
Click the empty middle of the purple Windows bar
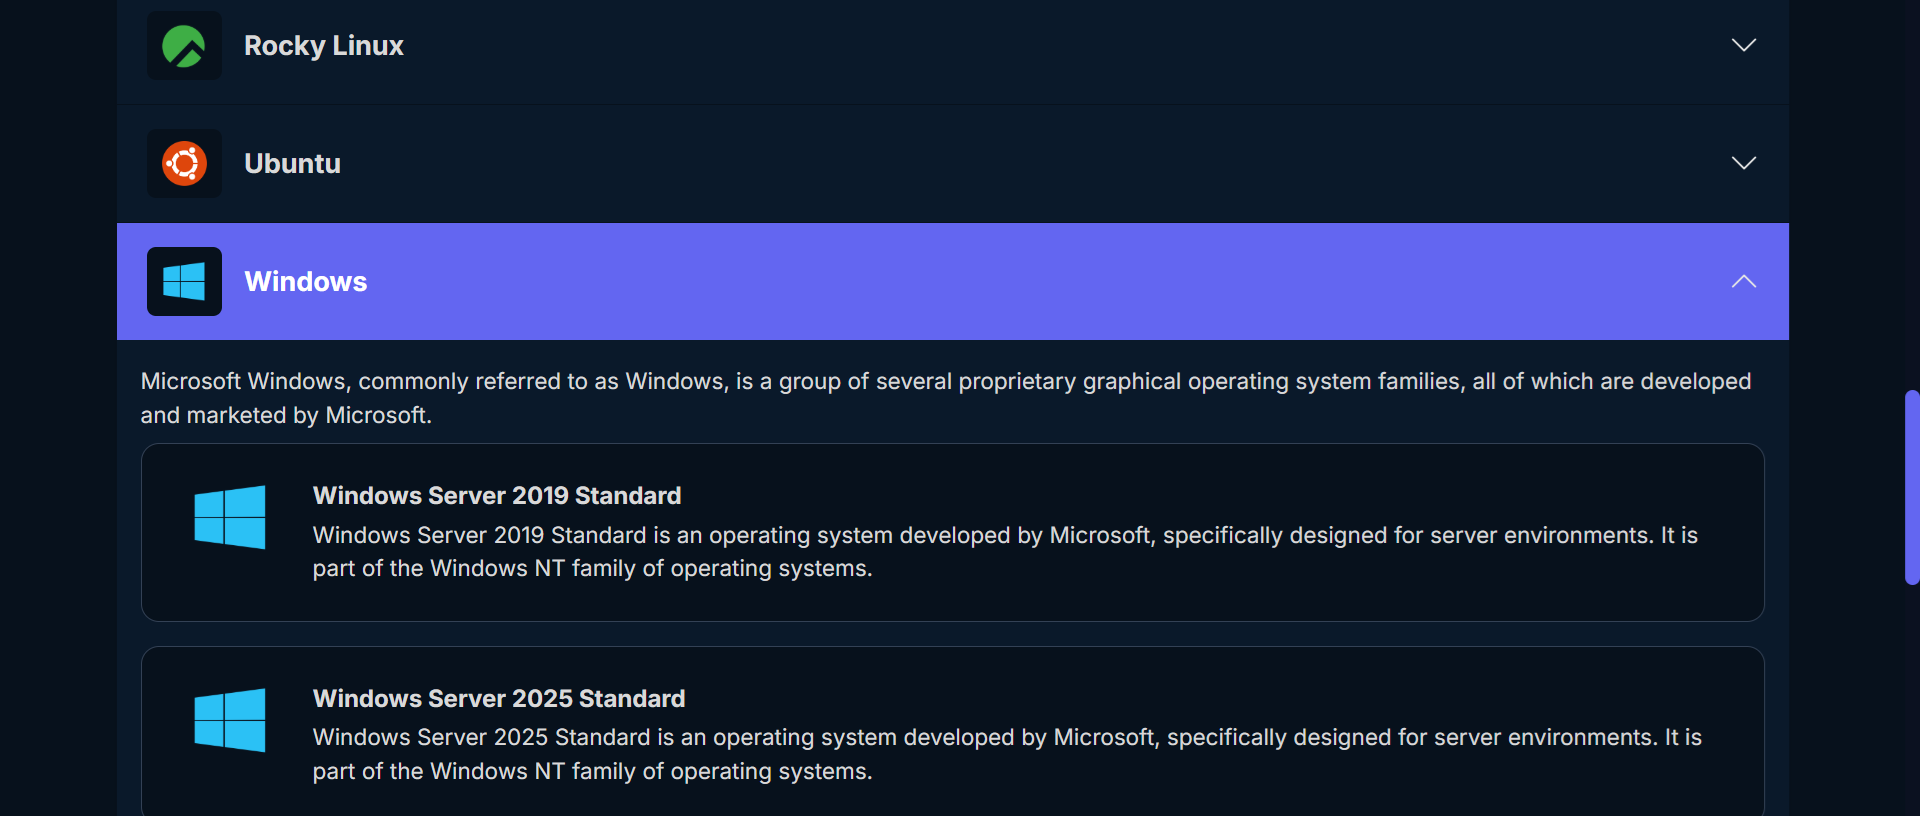1000,281
